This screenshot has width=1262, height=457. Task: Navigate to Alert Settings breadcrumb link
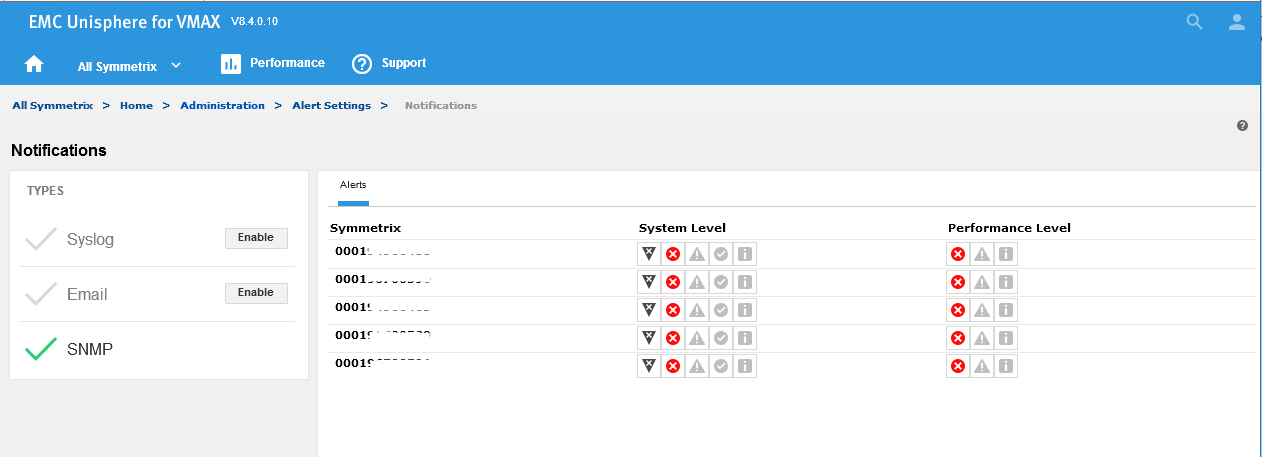click(x=331, y=105)
